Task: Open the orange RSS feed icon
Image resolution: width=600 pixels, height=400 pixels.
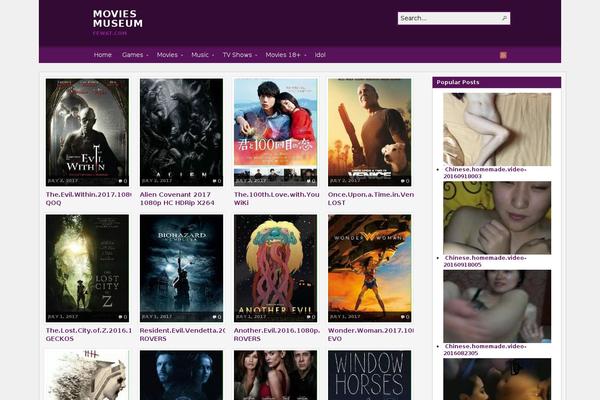Action: pyautogui.click(x=503, y=55)
